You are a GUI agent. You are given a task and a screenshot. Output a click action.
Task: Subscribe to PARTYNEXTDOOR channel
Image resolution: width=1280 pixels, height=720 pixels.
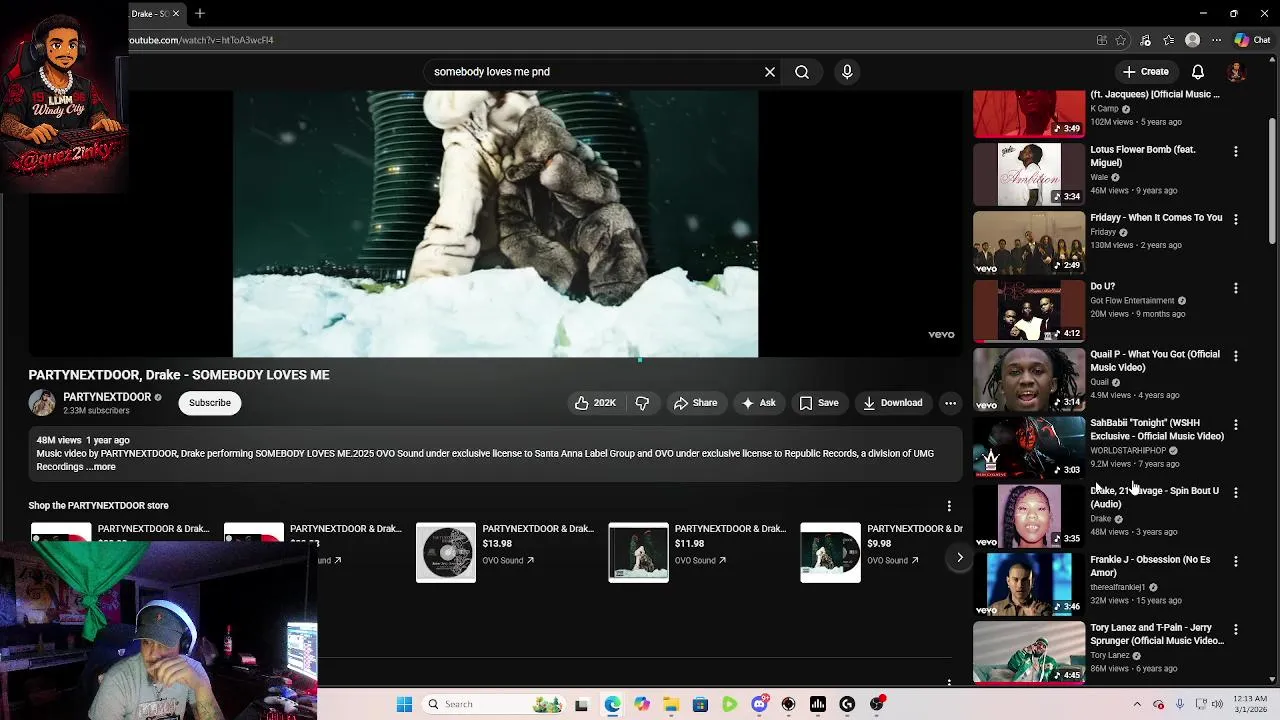(210, 403)
